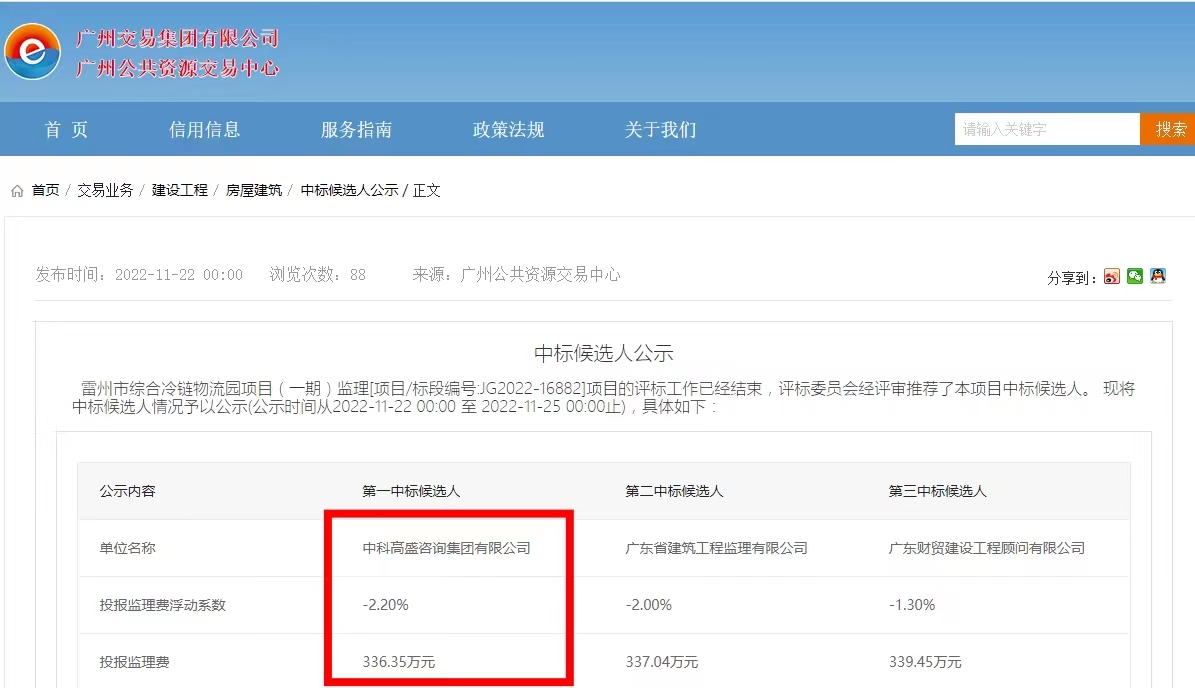Click the 公示内容 column header
The height and width of the screenshot is (688, 1195).
127,491
